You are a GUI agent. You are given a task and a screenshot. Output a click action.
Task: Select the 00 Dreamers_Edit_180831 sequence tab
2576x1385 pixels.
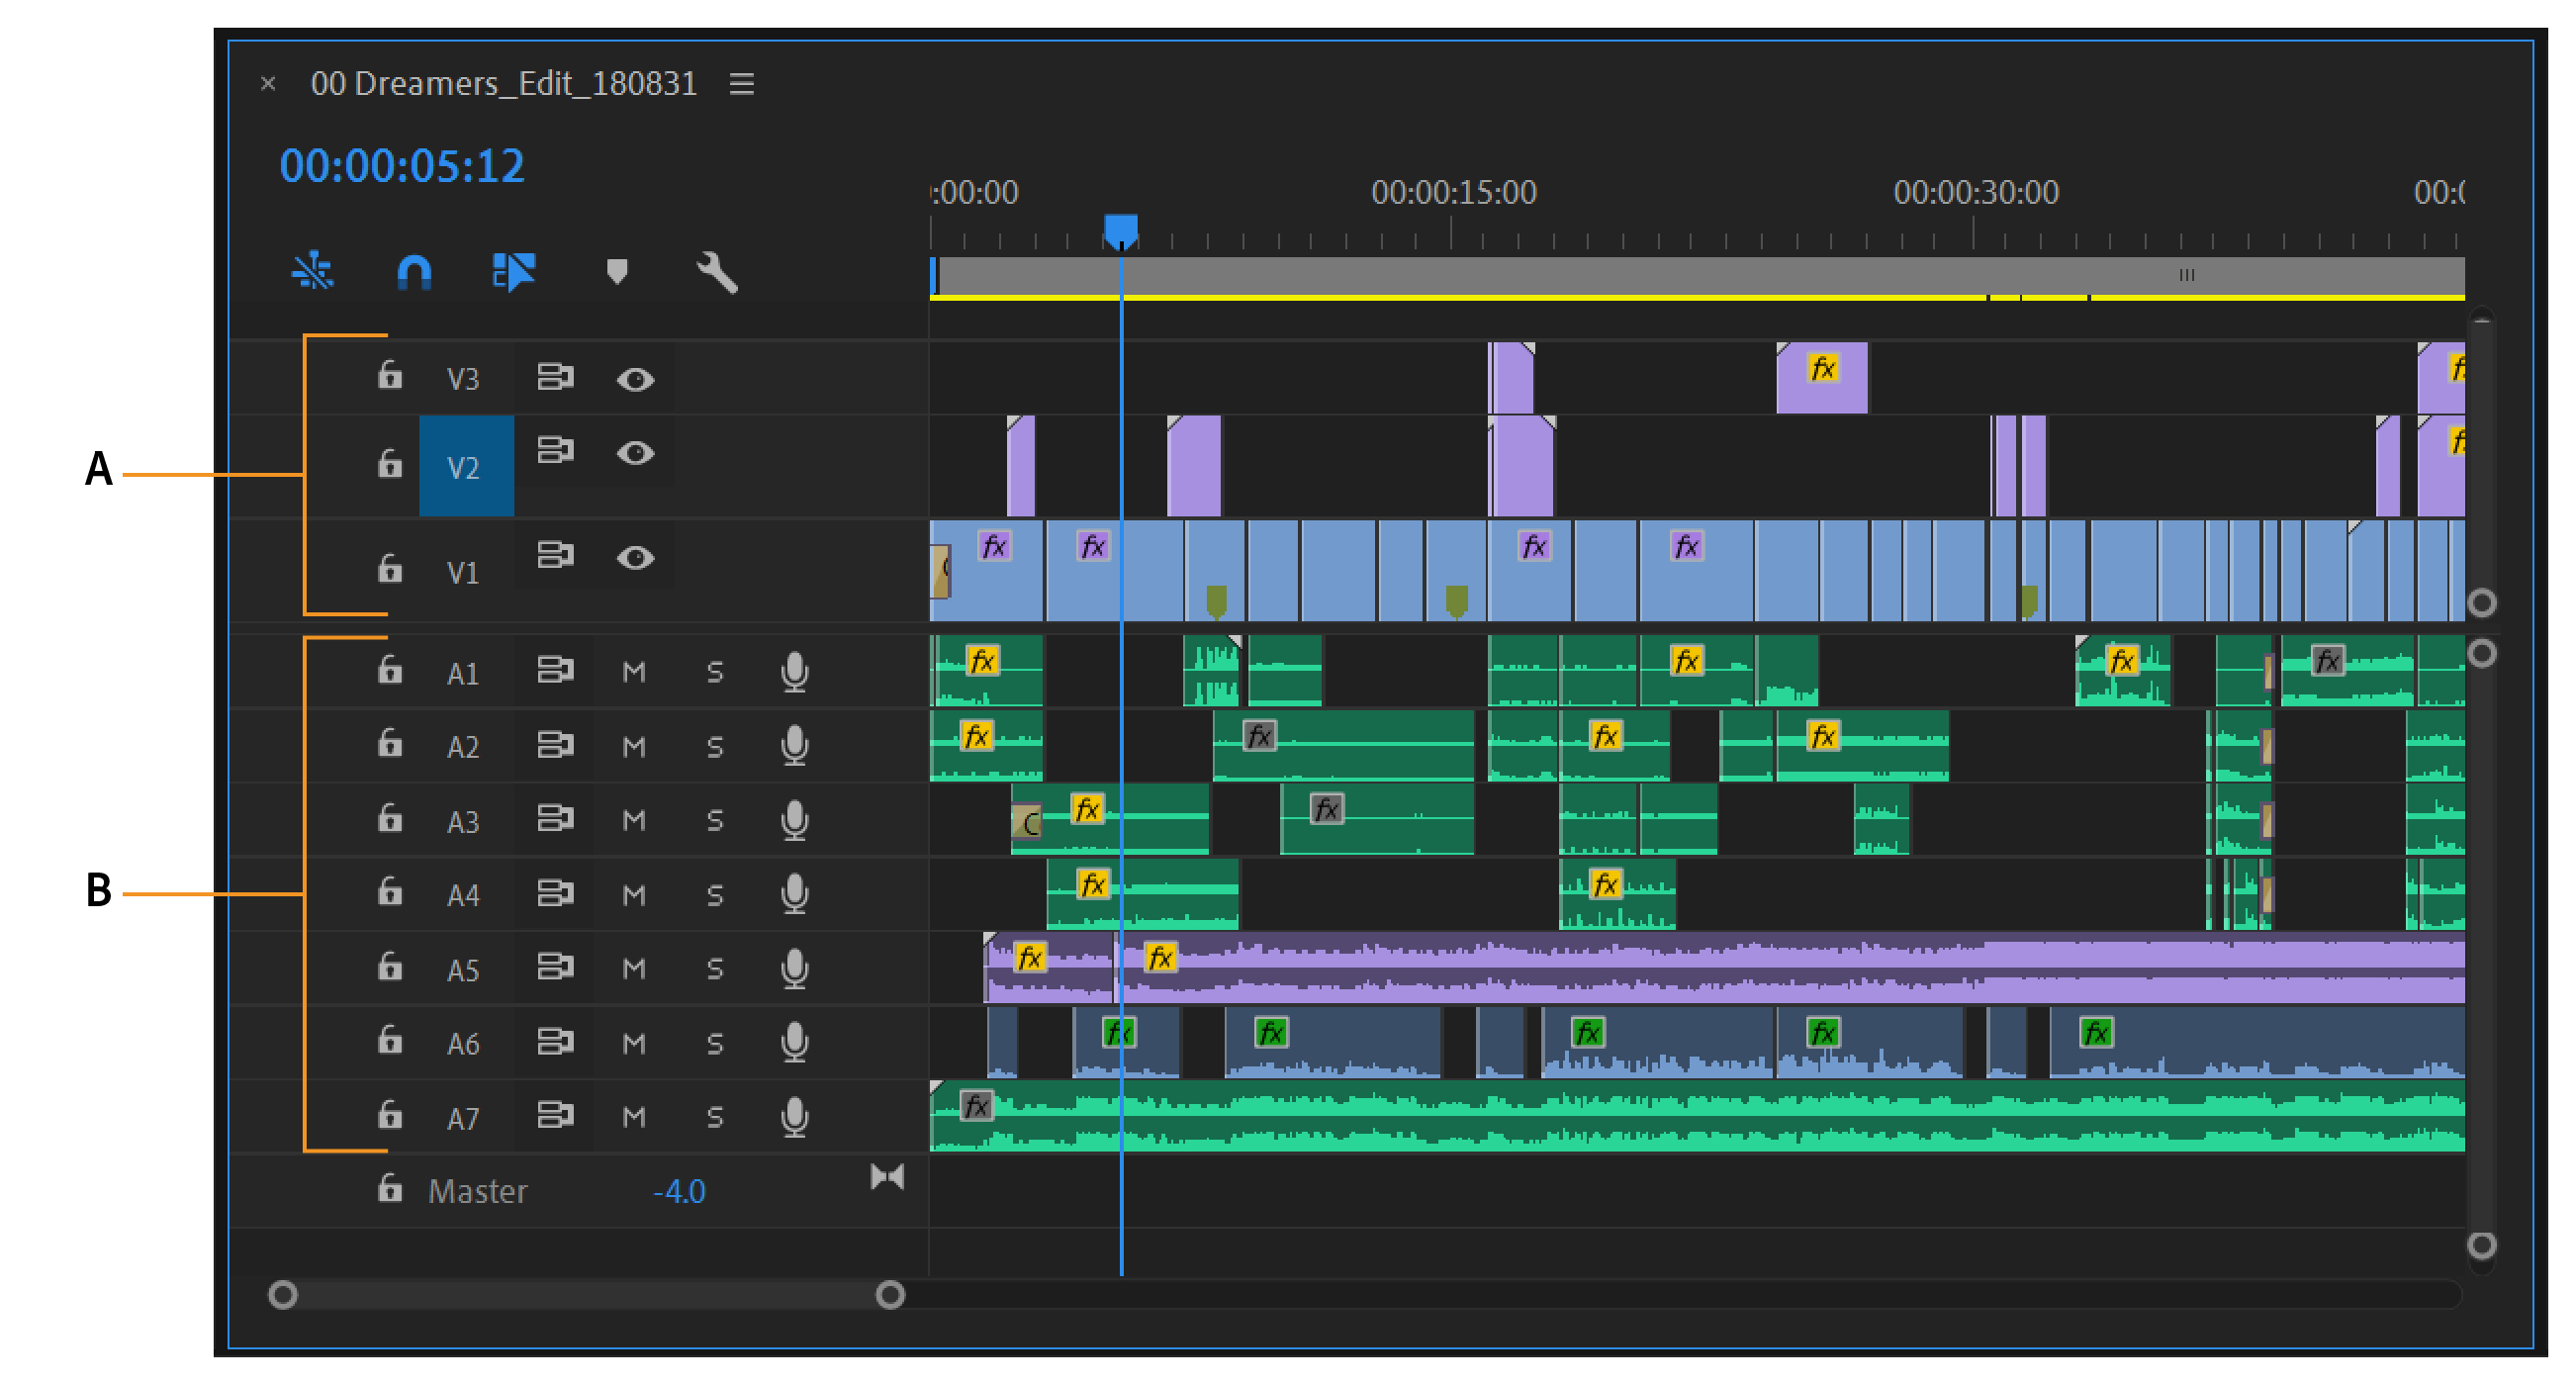point(503,84)
